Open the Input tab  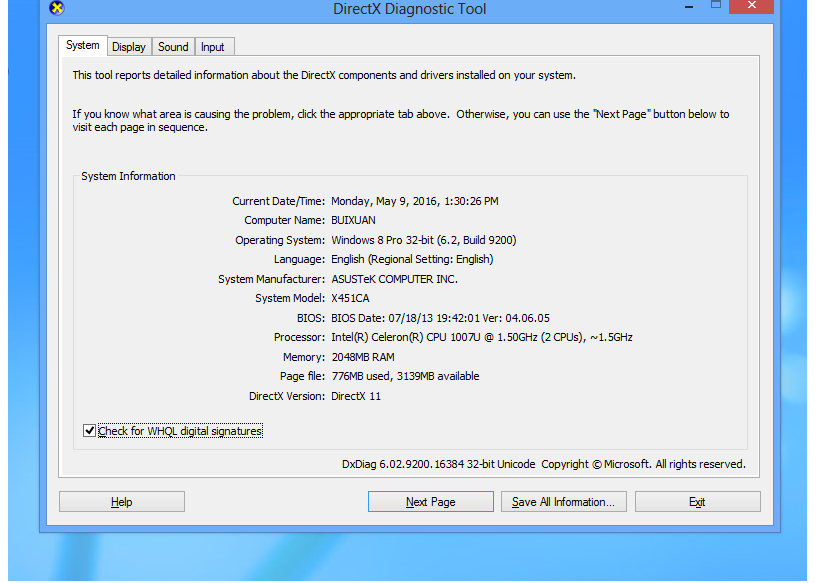[213, 47]
